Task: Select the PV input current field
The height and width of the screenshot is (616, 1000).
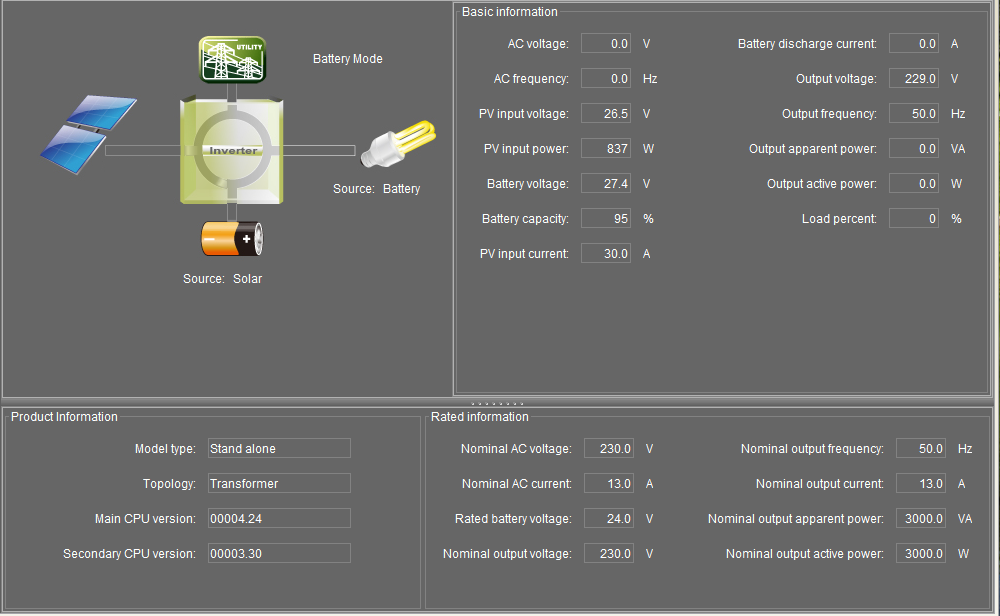Action: 606,254
